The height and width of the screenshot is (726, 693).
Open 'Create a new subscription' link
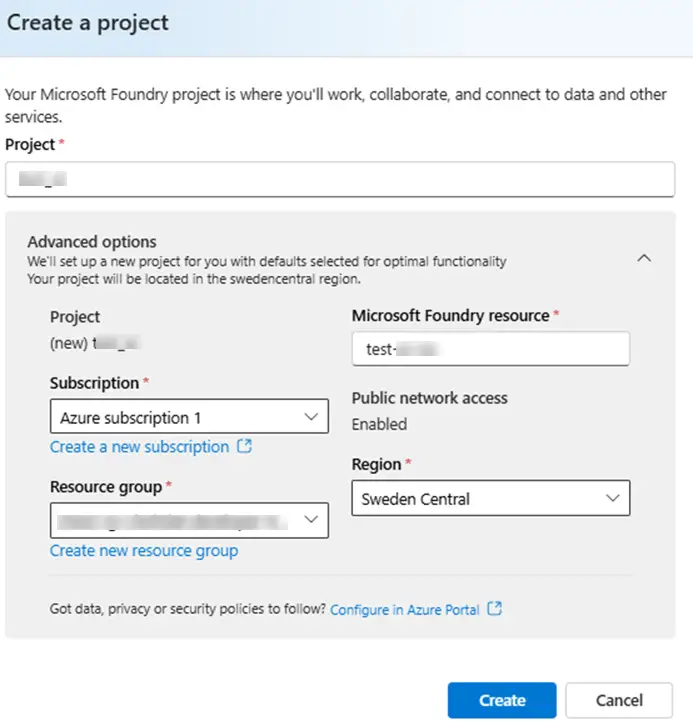(x=139, y=447)
